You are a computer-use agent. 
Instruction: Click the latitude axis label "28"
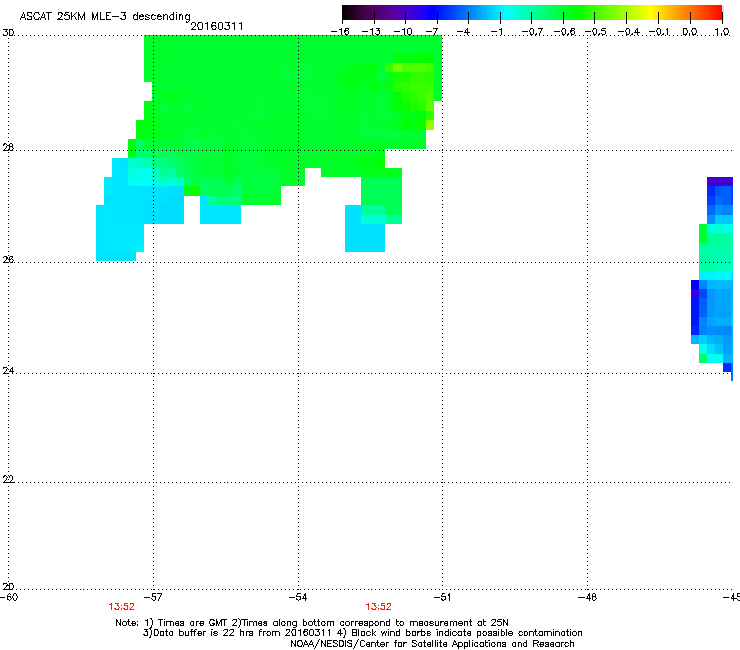tap(8, 147)
